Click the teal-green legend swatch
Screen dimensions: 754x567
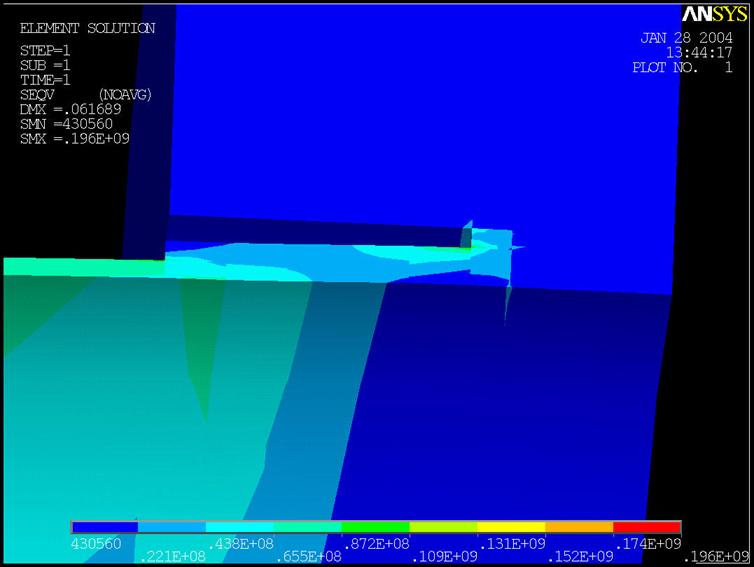click(307, 527)
